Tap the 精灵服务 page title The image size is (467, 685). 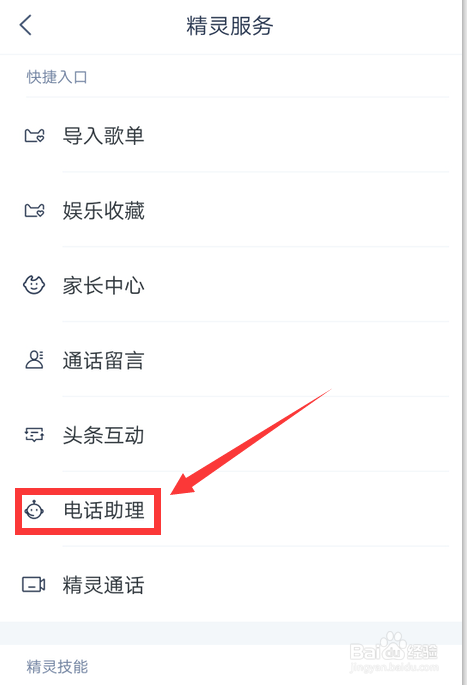point(230,25)
